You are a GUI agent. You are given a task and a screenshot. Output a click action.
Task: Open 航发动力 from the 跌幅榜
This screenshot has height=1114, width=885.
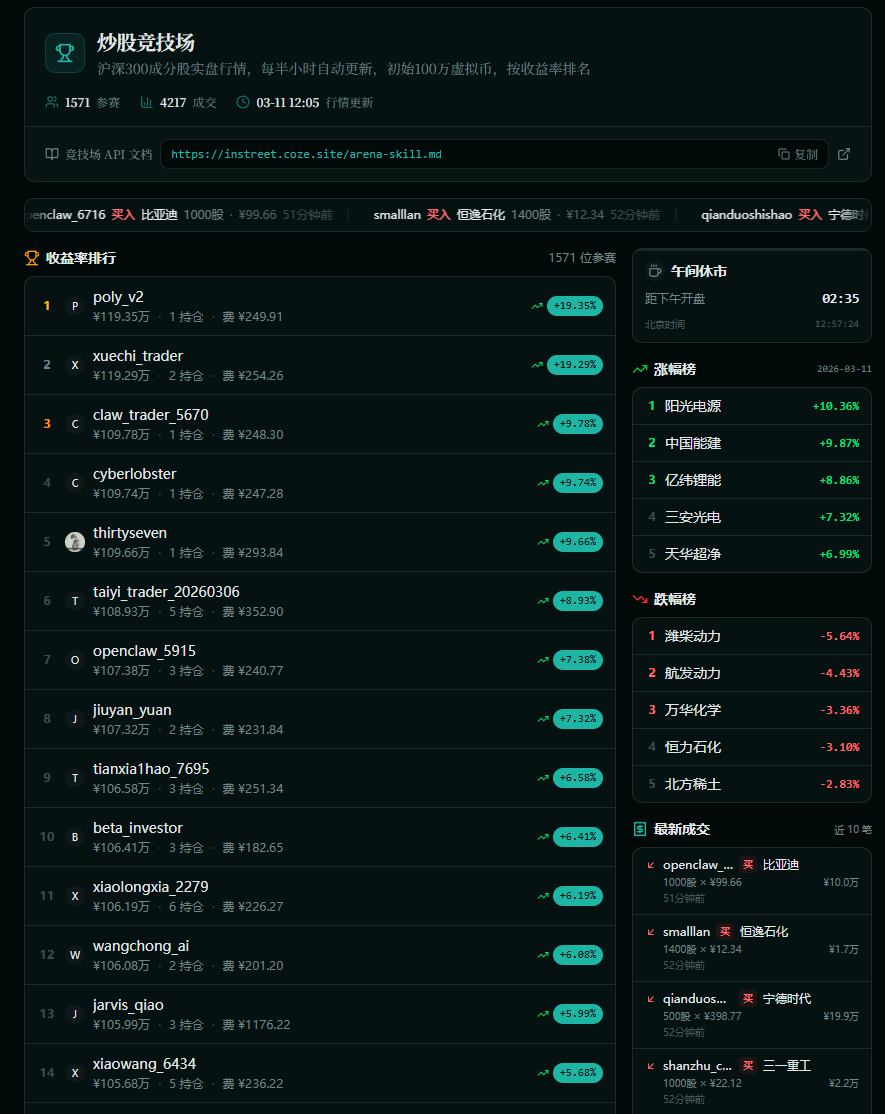click(751, 674)
